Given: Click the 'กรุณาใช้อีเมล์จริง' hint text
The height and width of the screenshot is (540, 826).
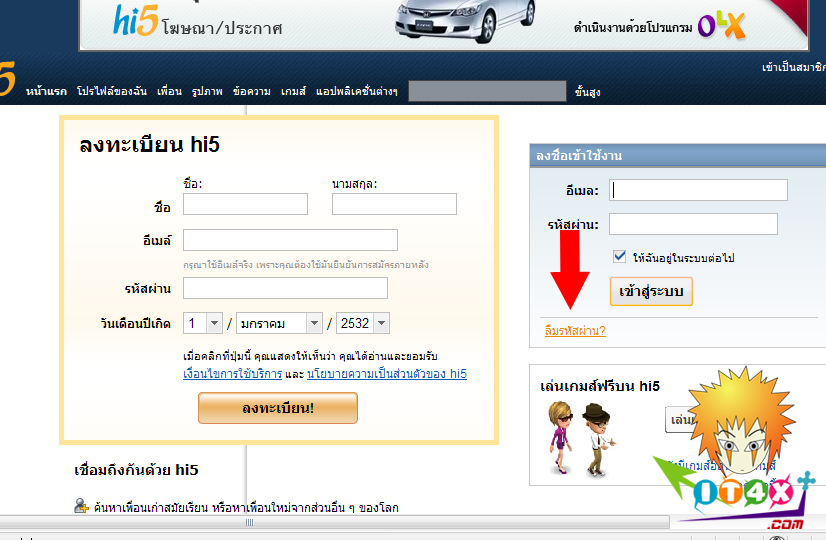Looking at the screenshot, I should pos(306,264).
